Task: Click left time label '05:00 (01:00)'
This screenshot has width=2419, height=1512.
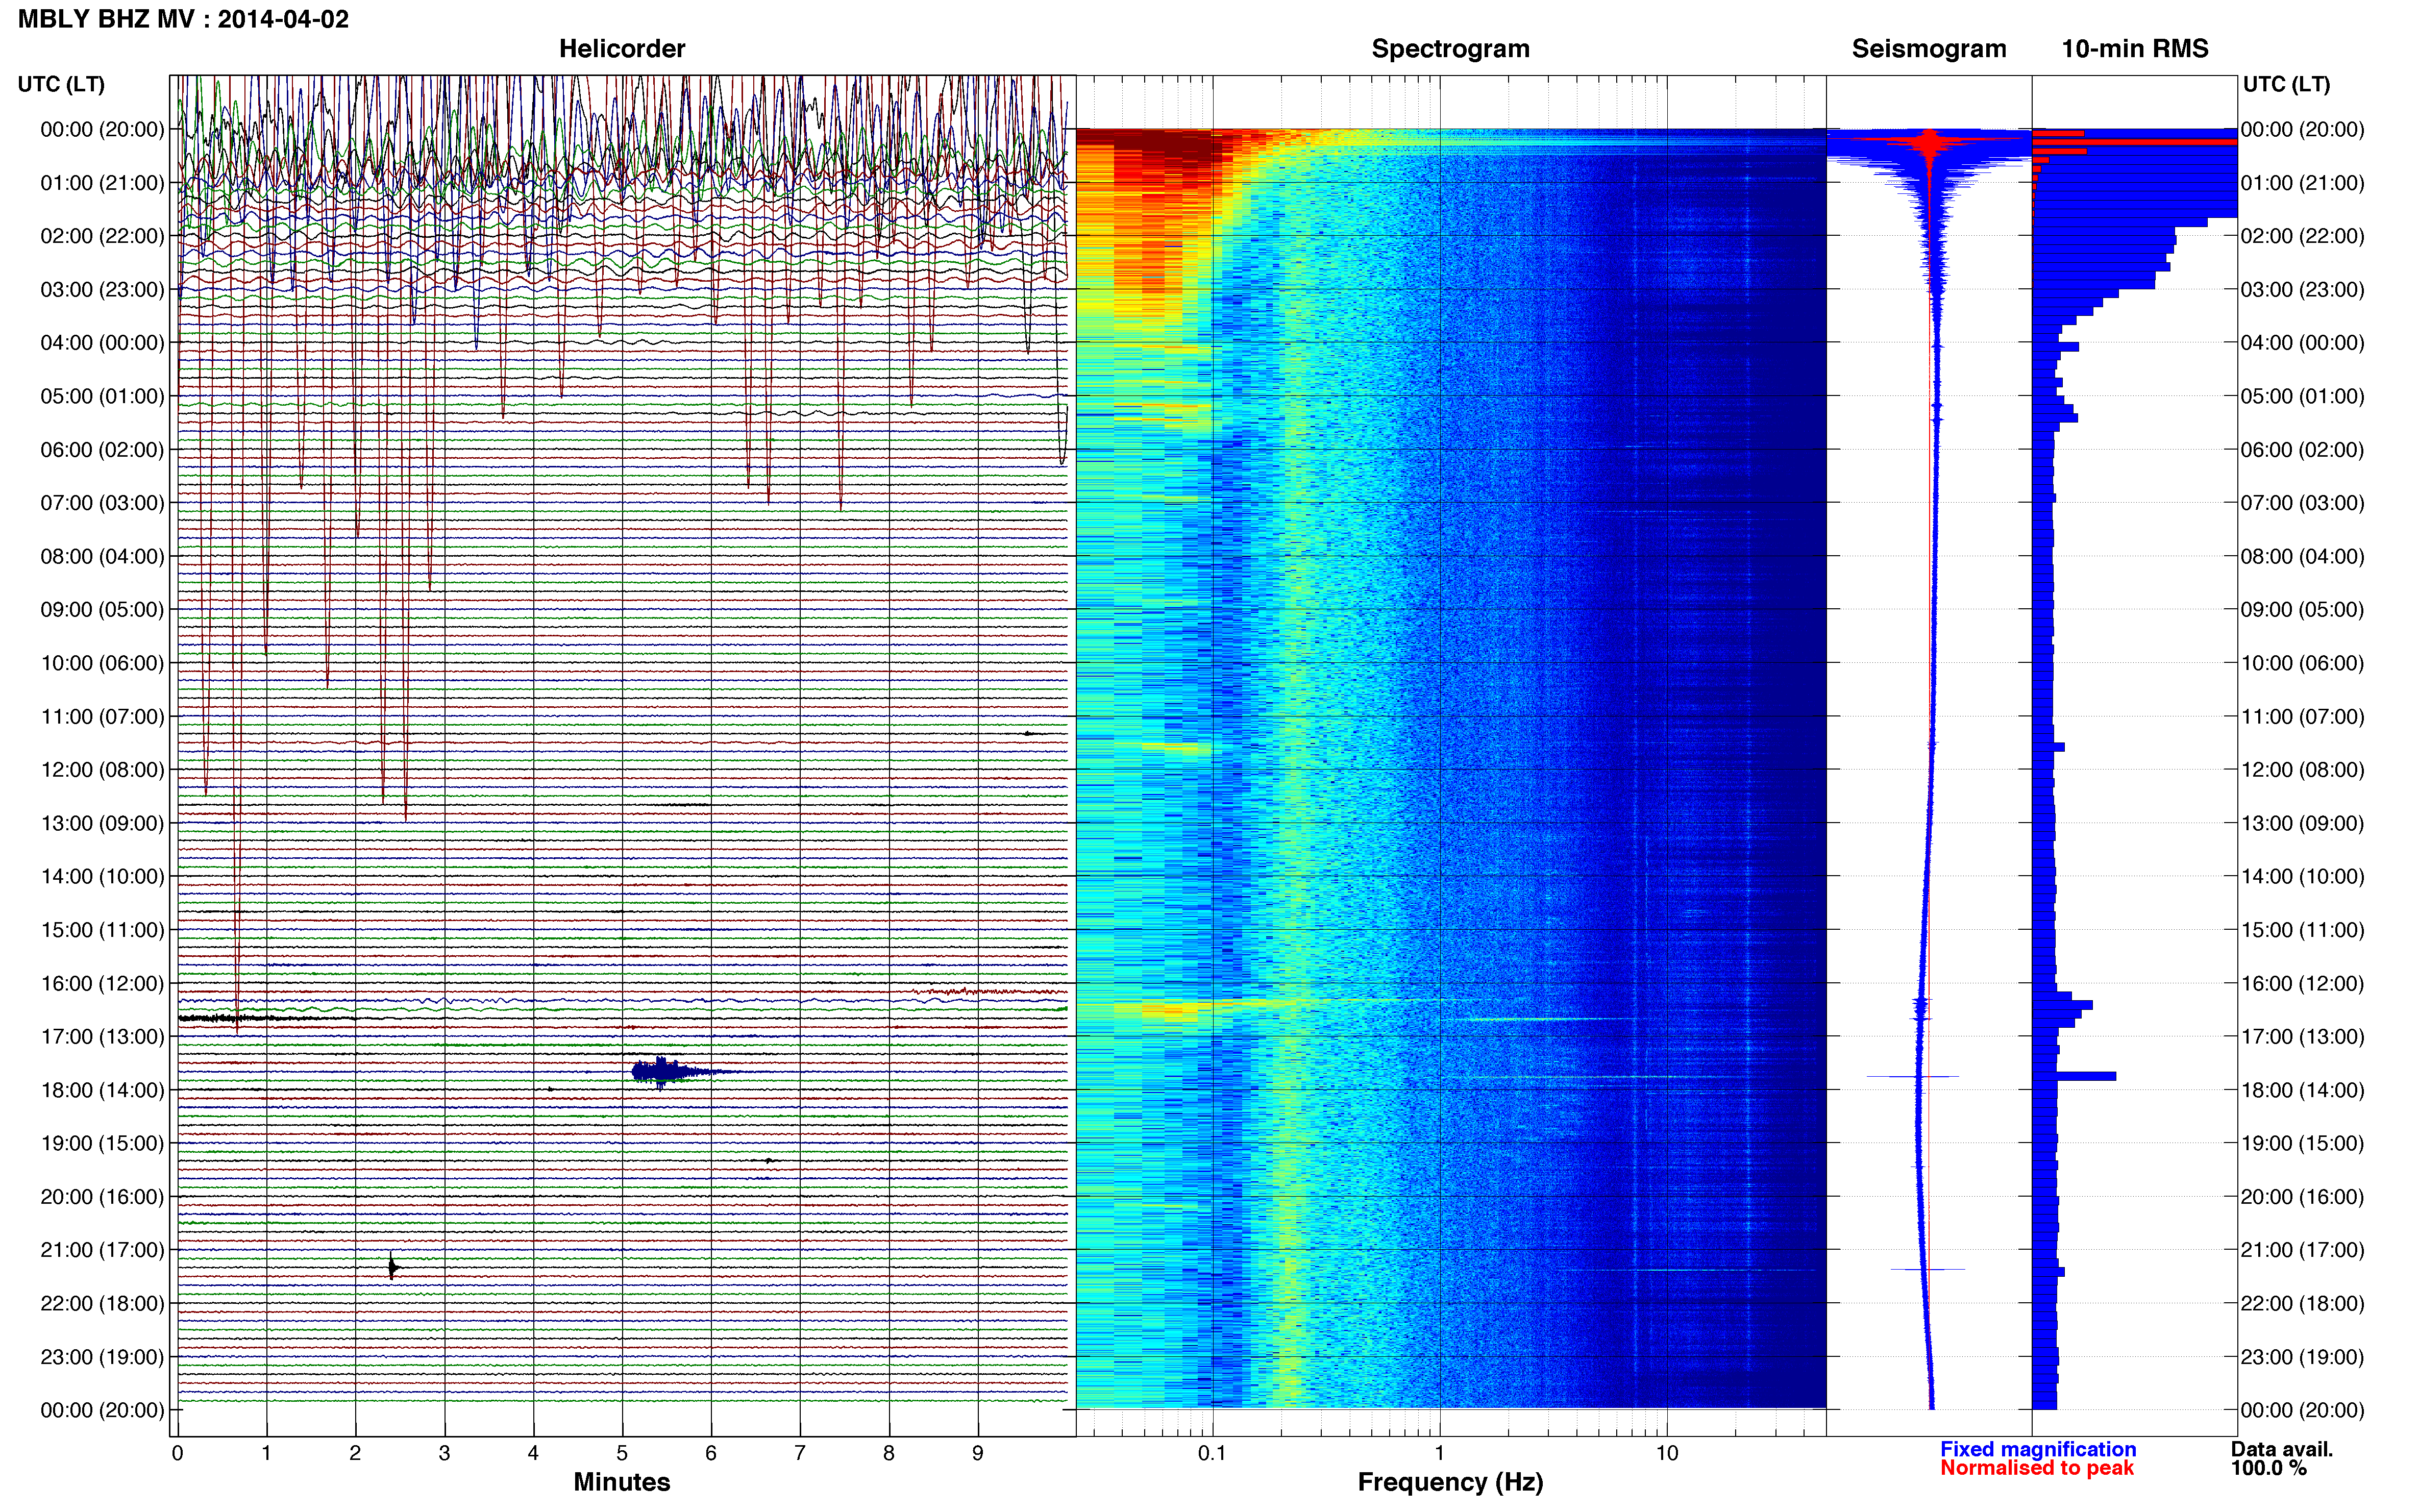Action: [x=102, y=396]
